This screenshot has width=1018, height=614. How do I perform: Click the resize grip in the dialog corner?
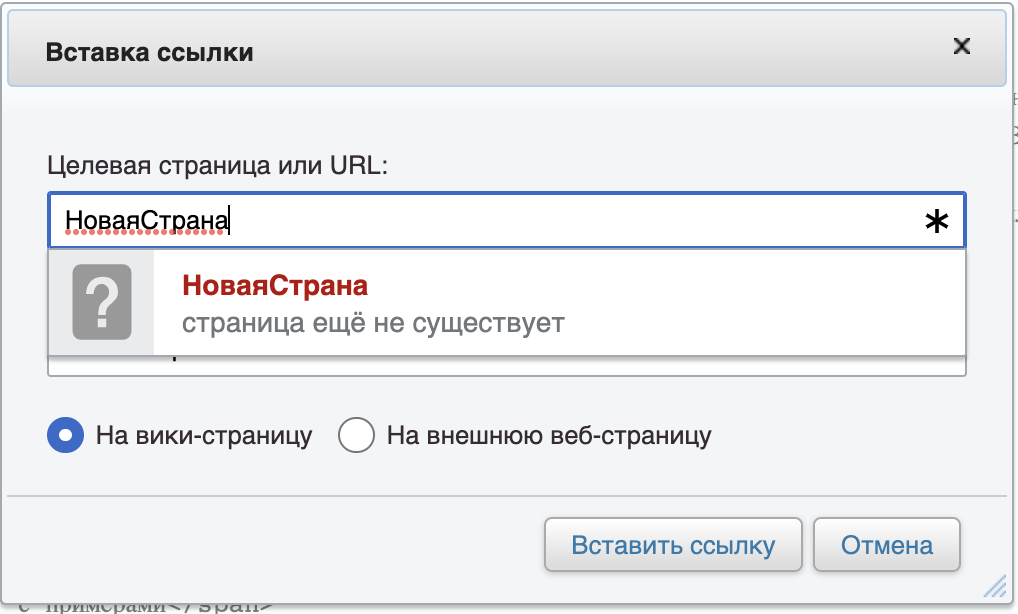click(x=994, y=587)
